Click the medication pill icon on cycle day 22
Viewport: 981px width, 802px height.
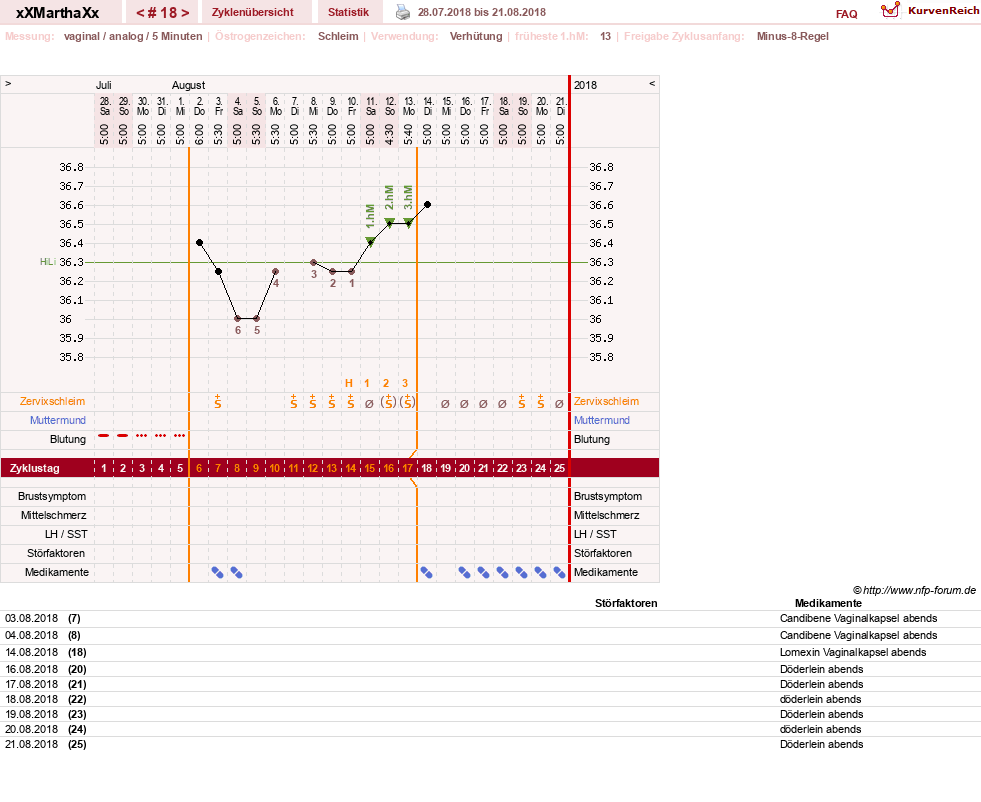502,572
